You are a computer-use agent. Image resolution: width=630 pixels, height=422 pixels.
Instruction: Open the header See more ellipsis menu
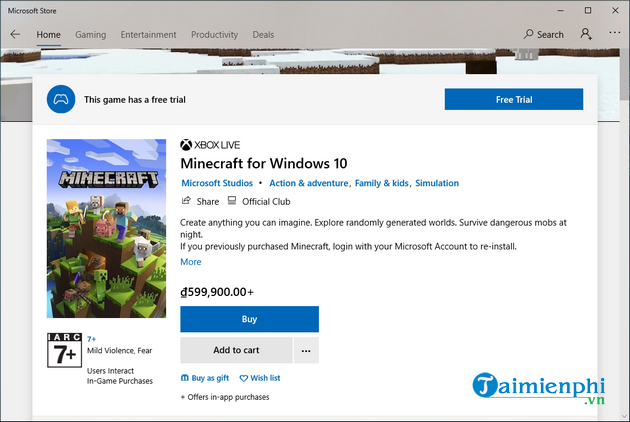tap(615, 33)
